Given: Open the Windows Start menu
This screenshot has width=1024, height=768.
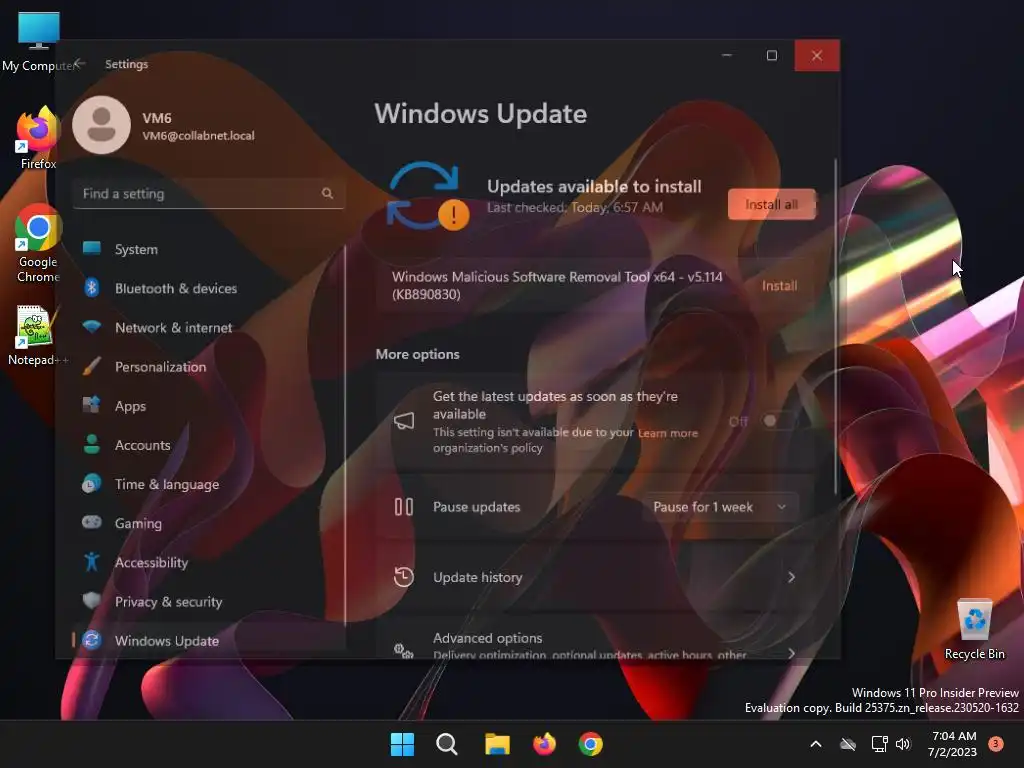Looking at the screenshot, I should [402, 744].
